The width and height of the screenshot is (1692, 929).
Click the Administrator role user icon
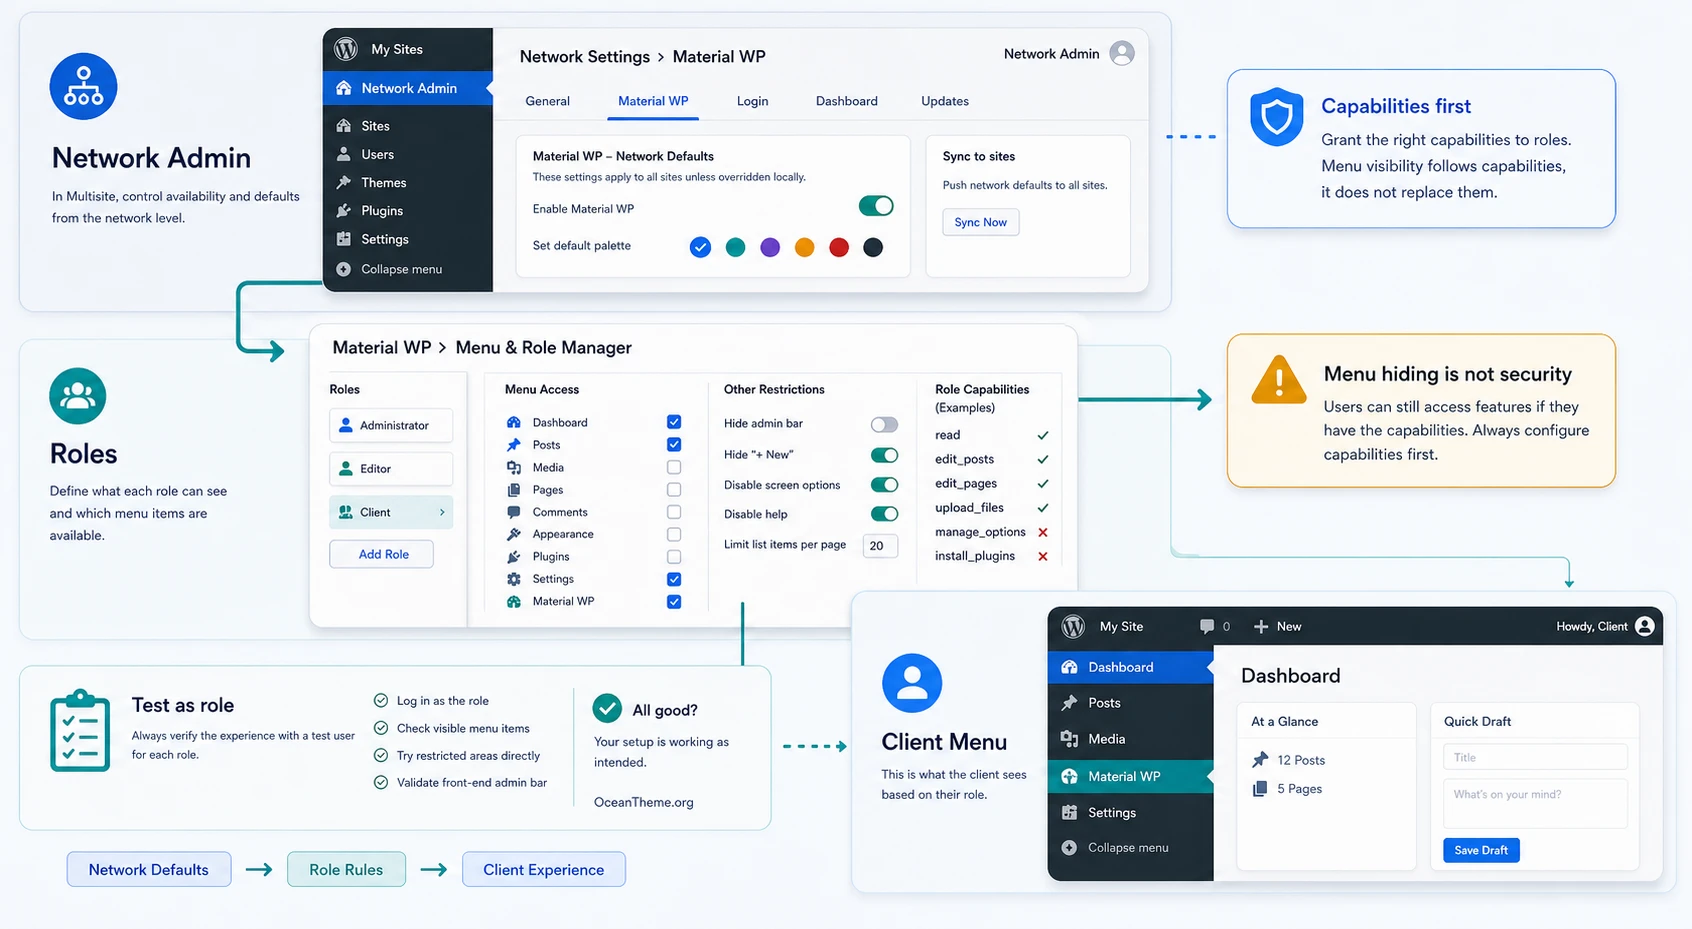(x=346, y=425)
